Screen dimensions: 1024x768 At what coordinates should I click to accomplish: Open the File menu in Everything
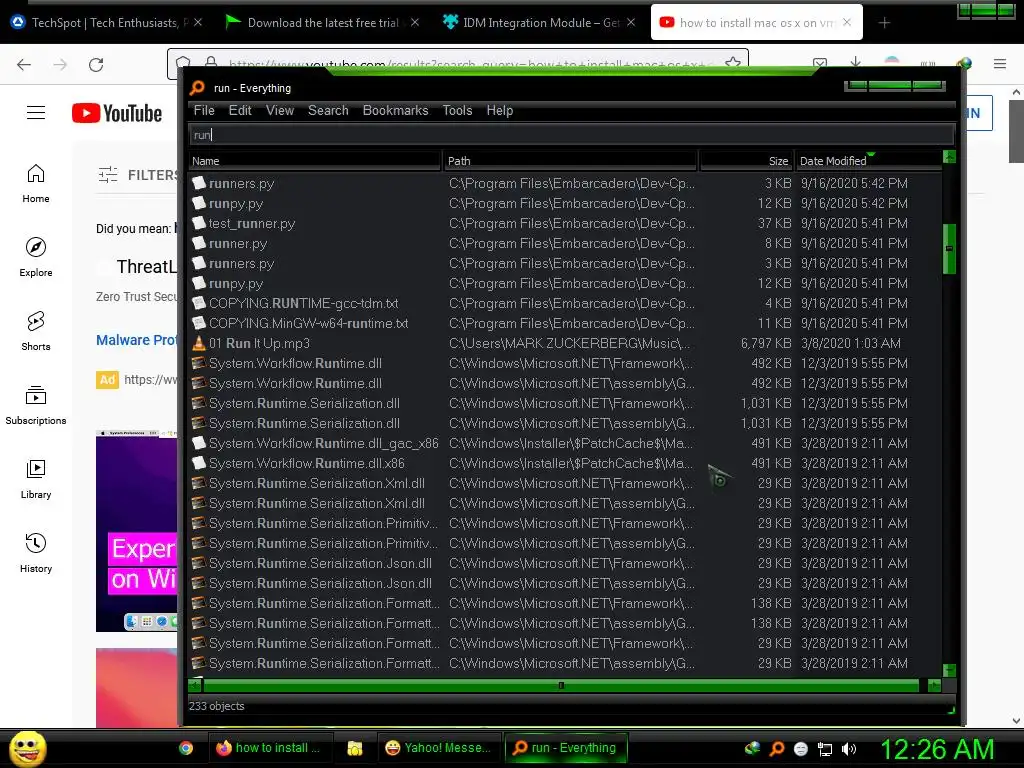point(204,110)
